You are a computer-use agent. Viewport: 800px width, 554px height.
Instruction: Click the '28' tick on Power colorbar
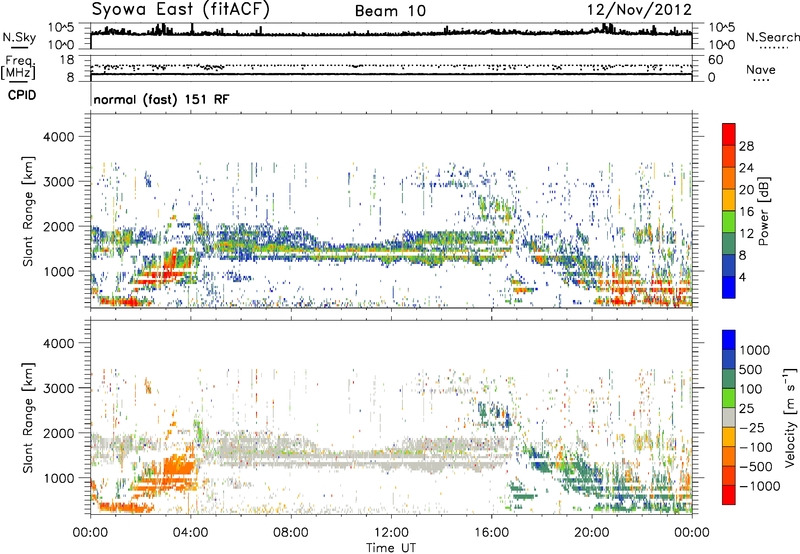pyautogui.click(x=746, y=146)
